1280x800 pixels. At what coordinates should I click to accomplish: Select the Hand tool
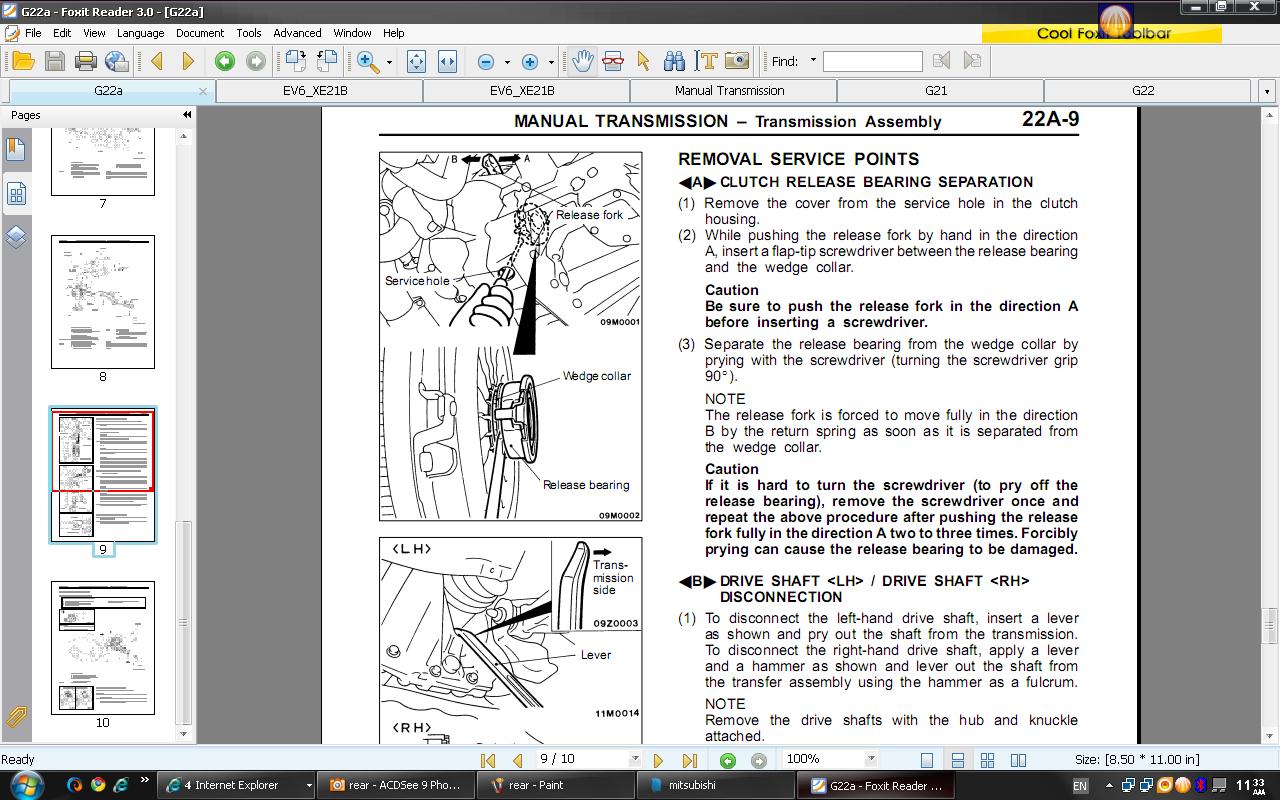[x=582, y=62]
